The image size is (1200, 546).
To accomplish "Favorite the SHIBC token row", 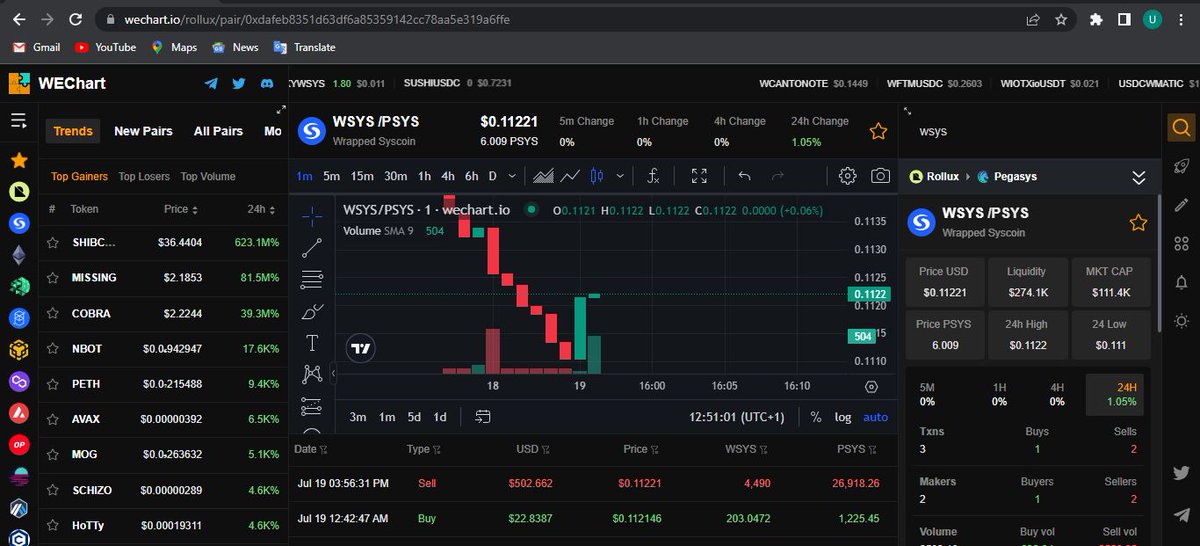I will [53, 242].
